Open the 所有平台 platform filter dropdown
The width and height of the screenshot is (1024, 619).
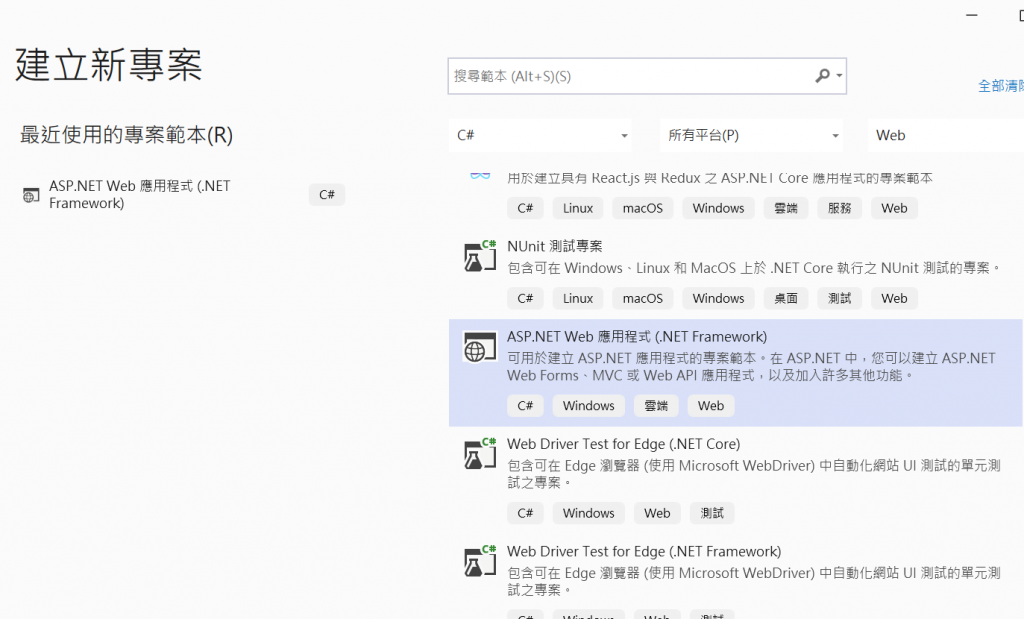(752, 135)
